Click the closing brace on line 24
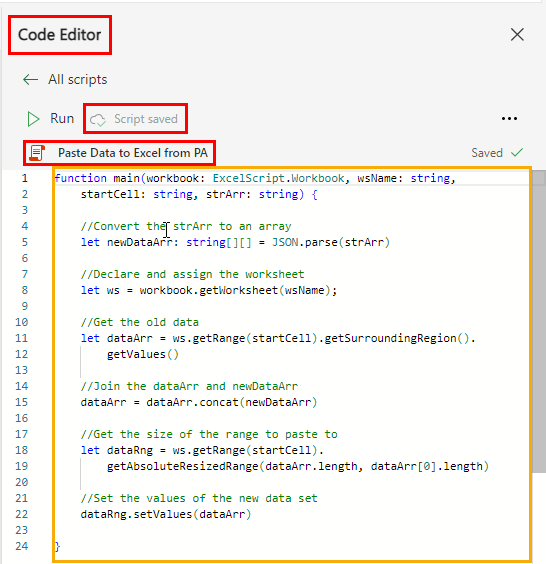The width and height of the screenshot is (546, 564). pos(57,546)
